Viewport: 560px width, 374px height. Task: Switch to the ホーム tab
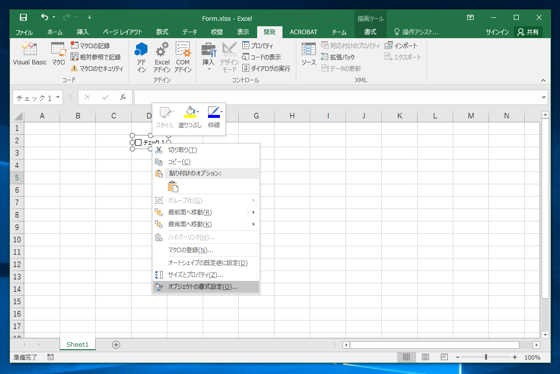(55, 32)
